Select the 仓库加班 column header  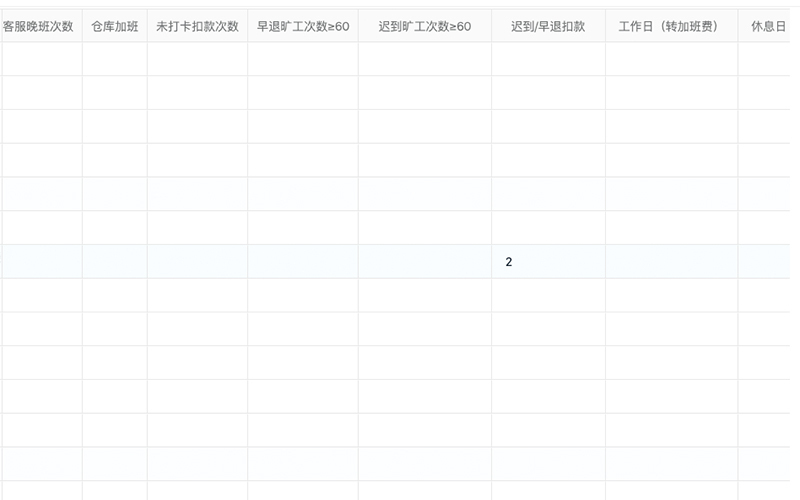tap(115, 26)
